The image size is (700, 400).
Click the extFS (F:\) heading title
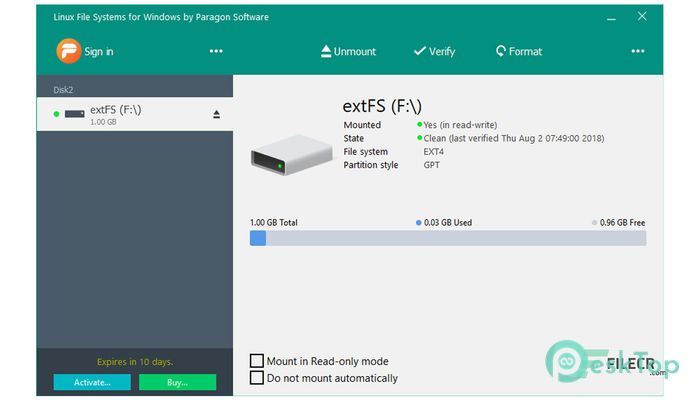[x=382, y=106]
